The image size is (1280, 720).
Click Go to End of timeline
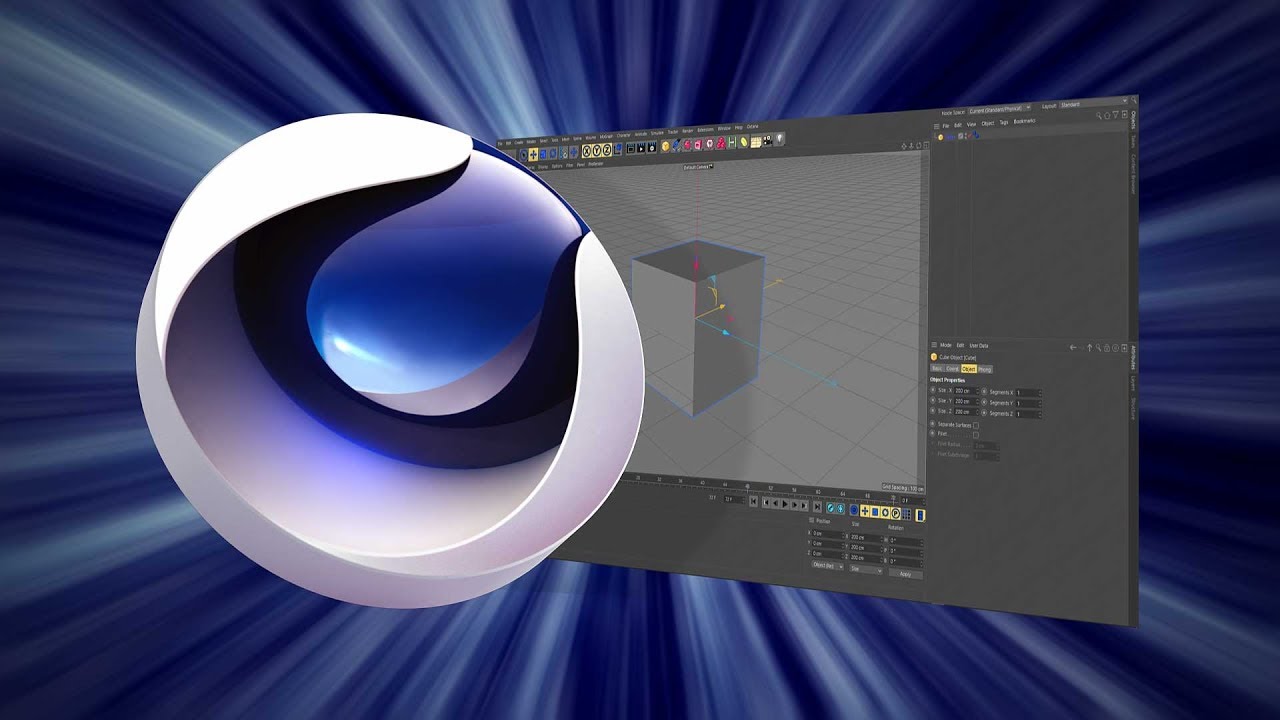pyautogui.click(x=817, y=507)
